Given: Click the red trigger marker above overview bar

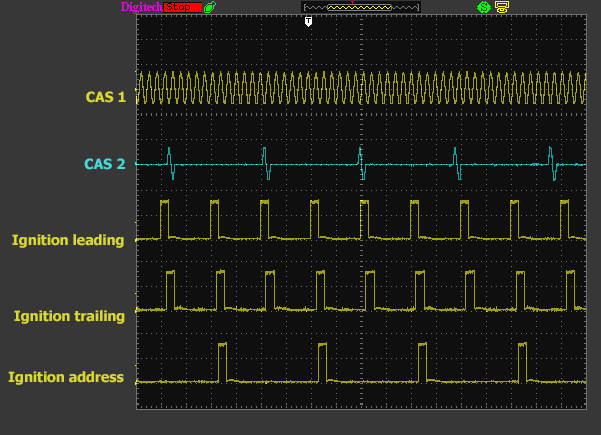Looking at the screenshot, I should click(352, 2).
